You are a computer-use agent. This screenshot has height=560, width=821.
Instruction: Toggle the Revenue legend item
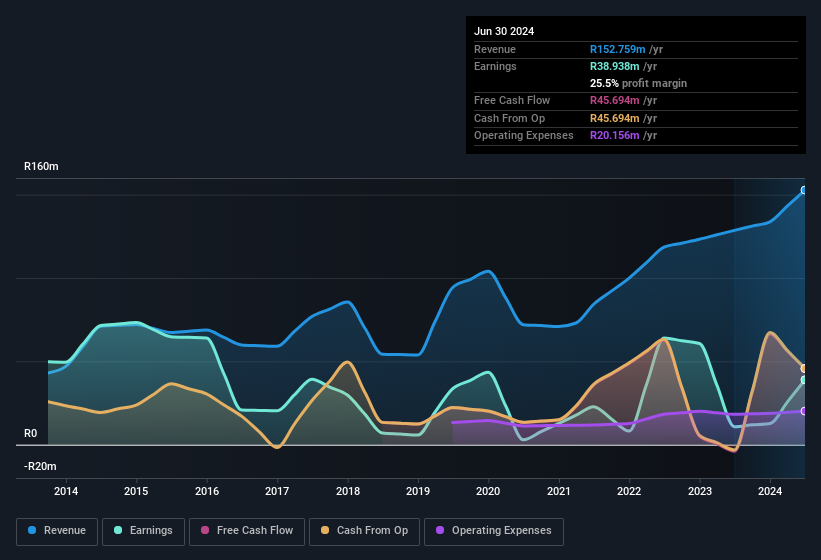(57, 531)
